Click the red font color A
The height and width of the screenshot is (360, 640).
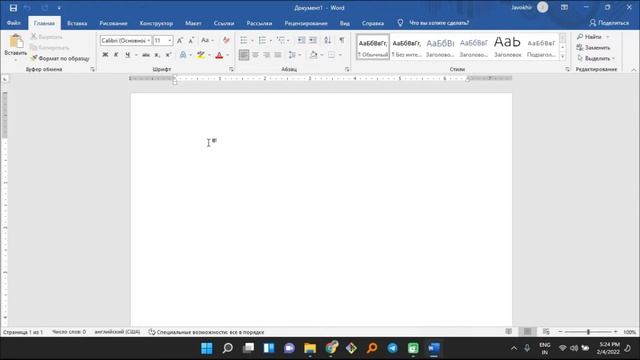pyautogui.click(x=219, y=55)
